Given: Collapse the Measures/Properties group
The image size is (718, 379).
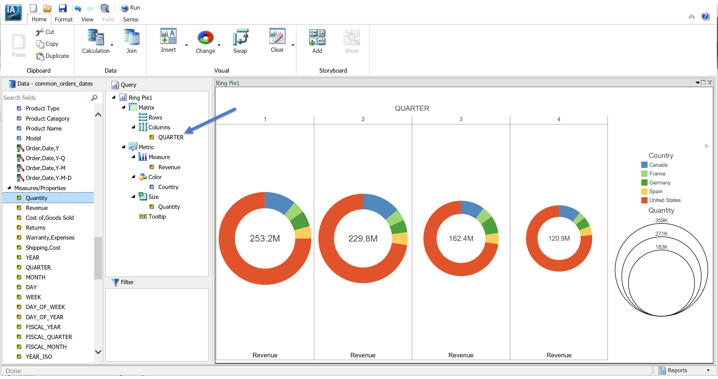Looking at the screenshot, I should 9,188.
